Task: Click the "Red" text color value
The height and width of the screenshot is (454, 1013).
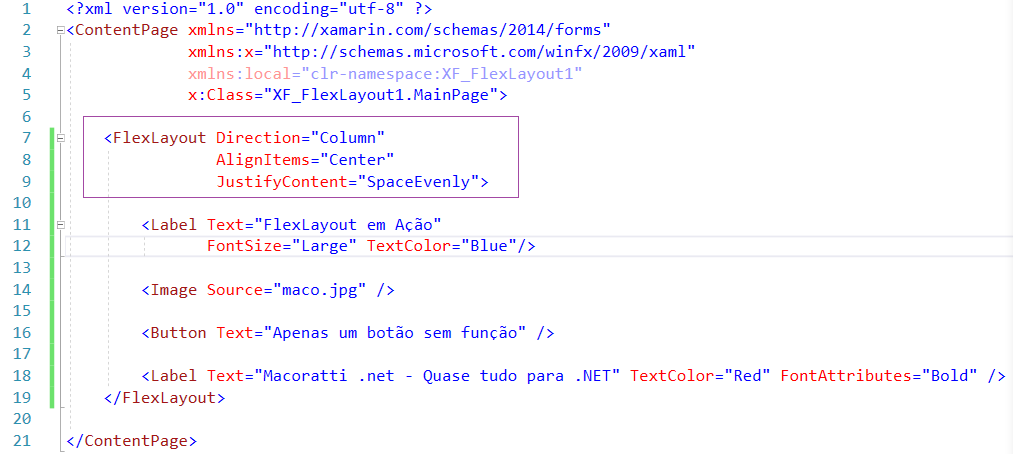Action: pos(747,376)
